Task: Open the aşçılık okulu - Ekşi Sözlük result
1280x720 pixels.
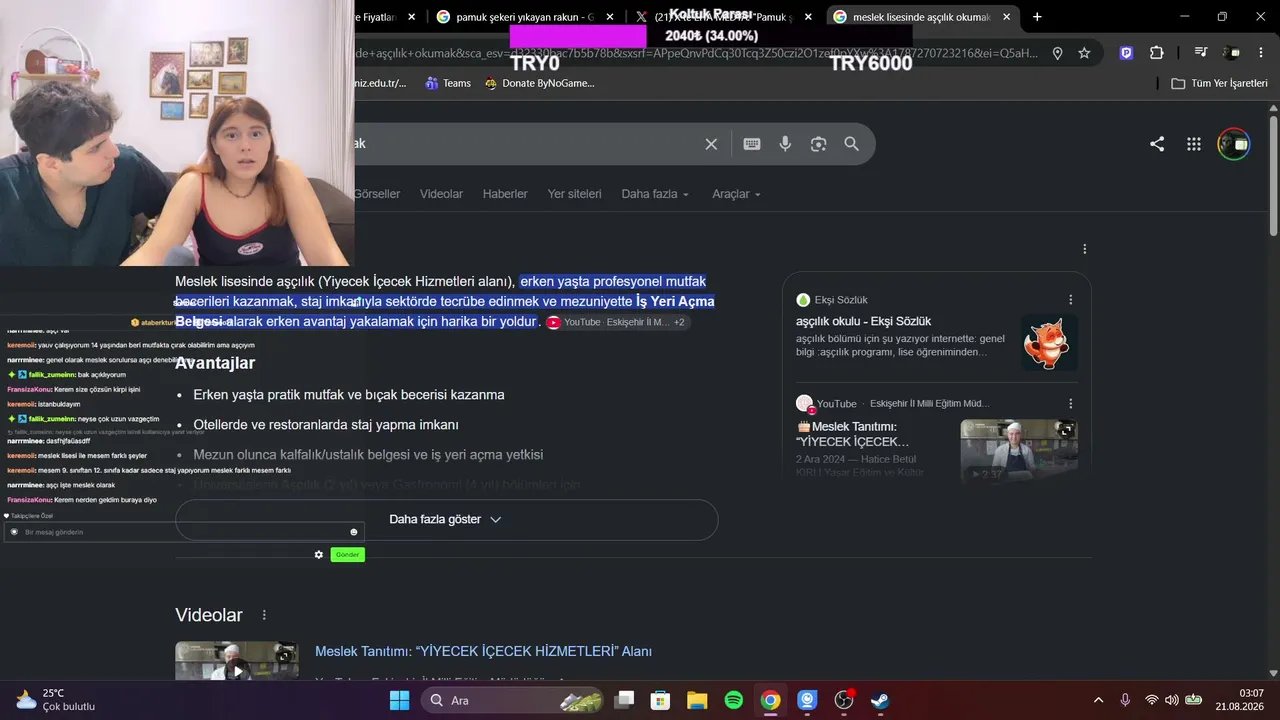Action: click(x=863, y=321)
